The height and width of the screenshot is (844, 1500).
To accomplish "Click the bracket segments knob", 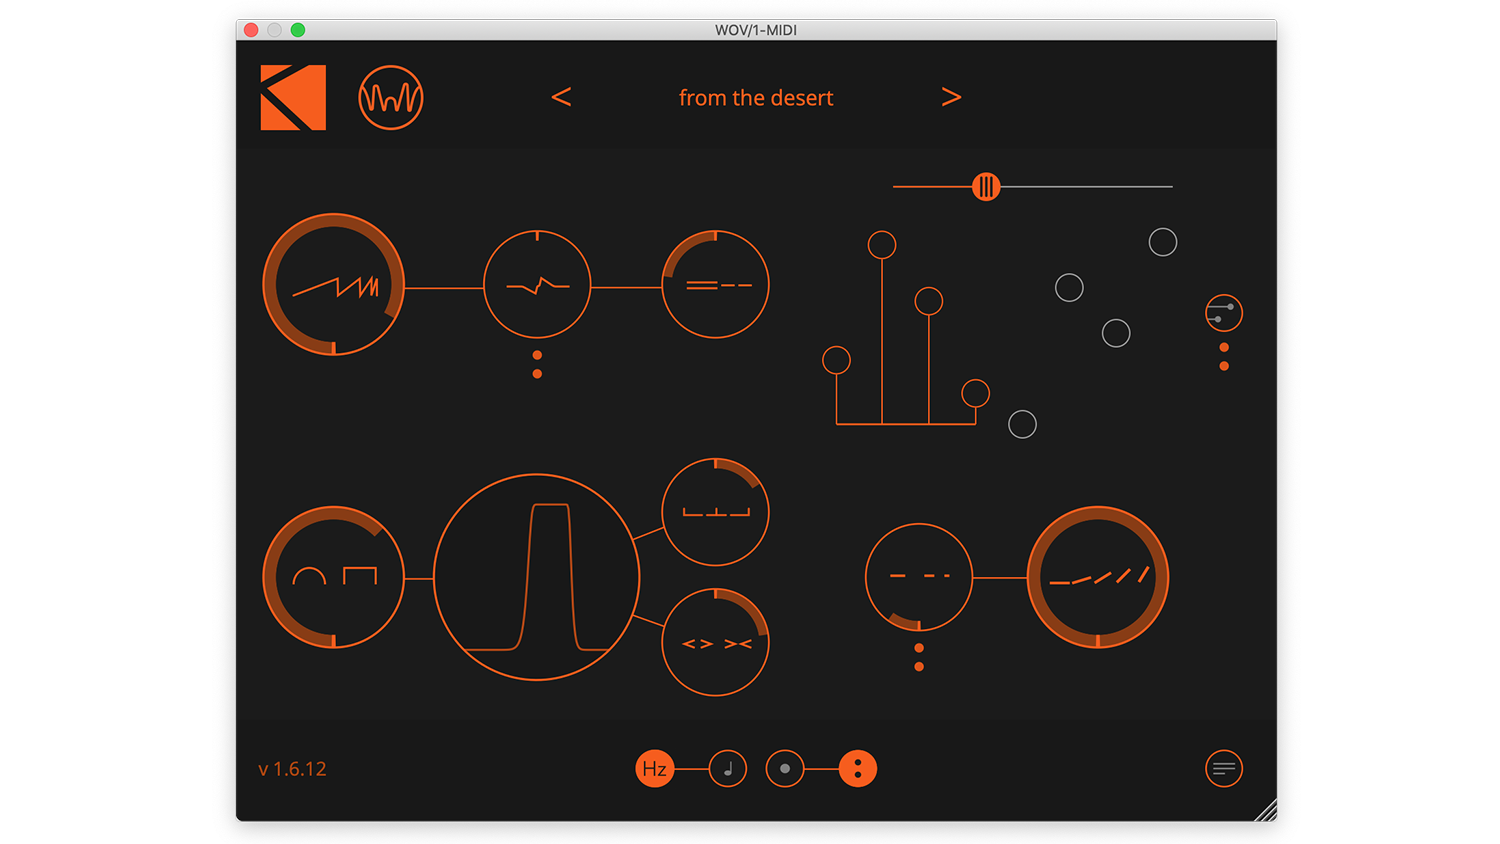I will tap(715, 512).
